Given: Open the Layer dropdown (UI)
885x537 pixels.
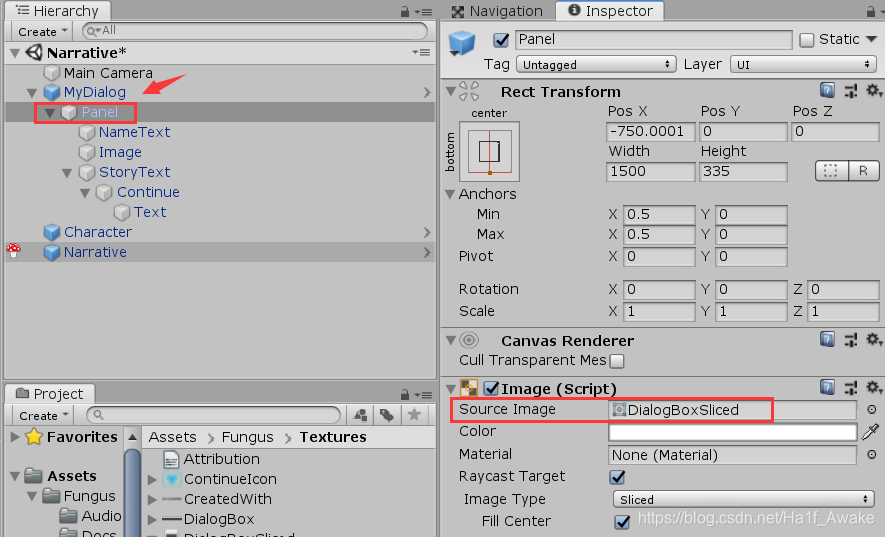Looking at the screenshot, I should 803,64.
